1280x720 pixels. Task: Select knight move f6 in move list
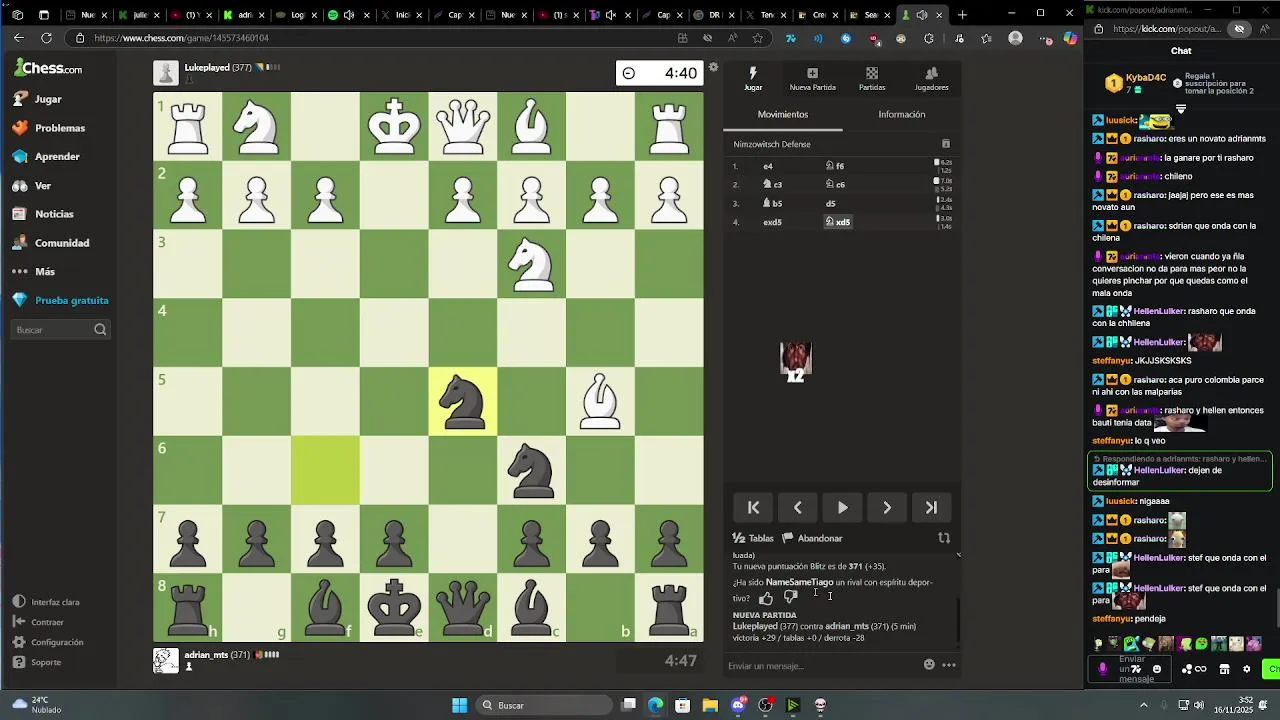point(835,166)
